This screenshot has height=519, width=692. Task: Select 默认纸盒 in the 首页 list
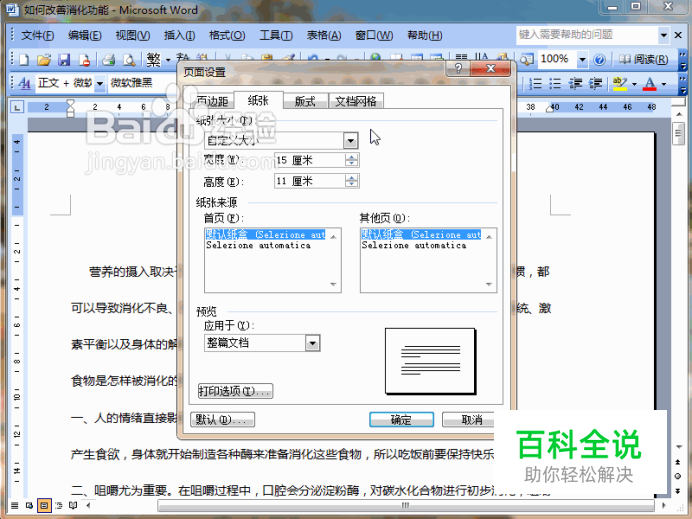tap(266, 234)
